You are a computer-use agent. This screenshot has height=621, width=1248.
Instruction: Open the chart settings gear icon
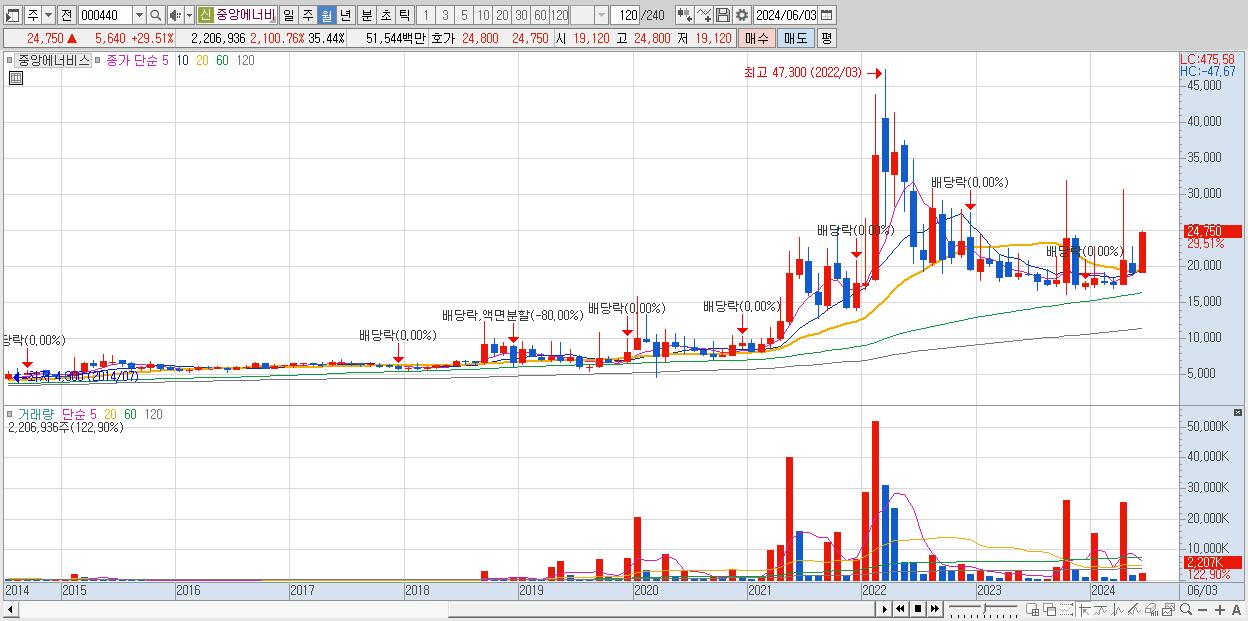(742, 15)
